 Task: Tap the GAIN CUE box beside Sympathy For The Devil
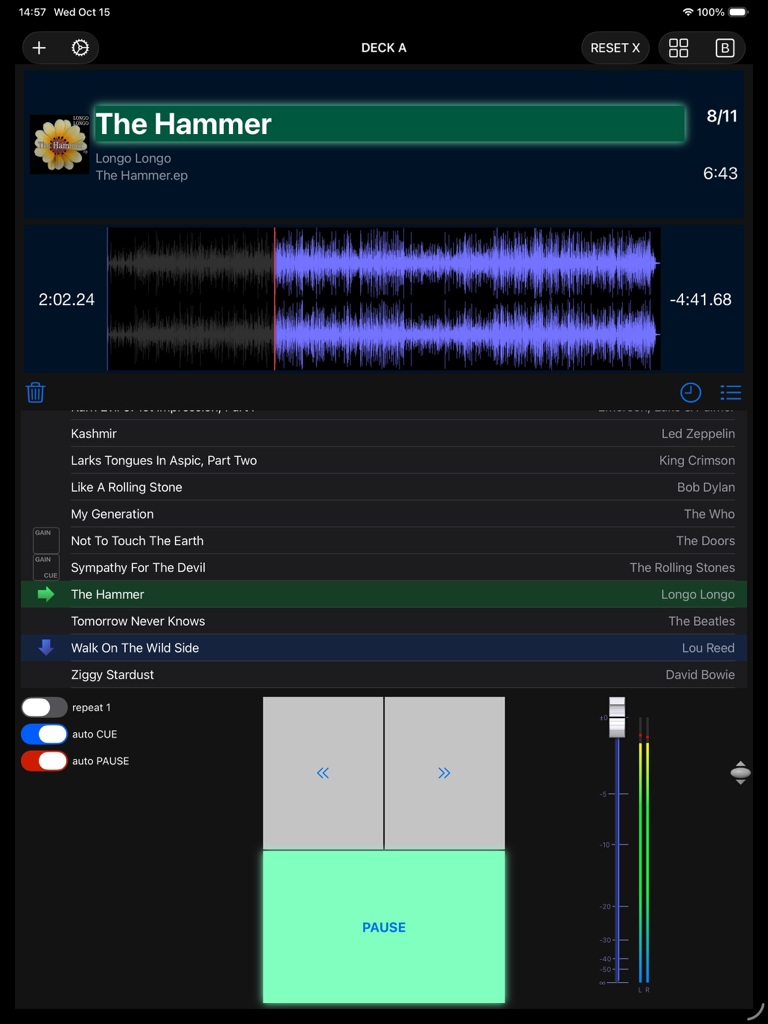[x=46, y=568]
